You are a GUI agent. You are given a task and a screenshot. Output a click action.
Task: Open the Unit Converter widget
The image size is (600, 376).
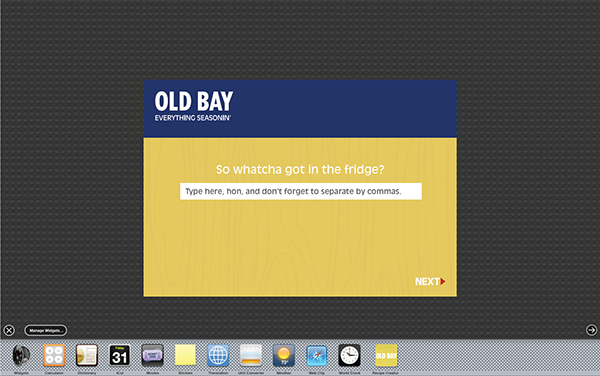(251, 355)
